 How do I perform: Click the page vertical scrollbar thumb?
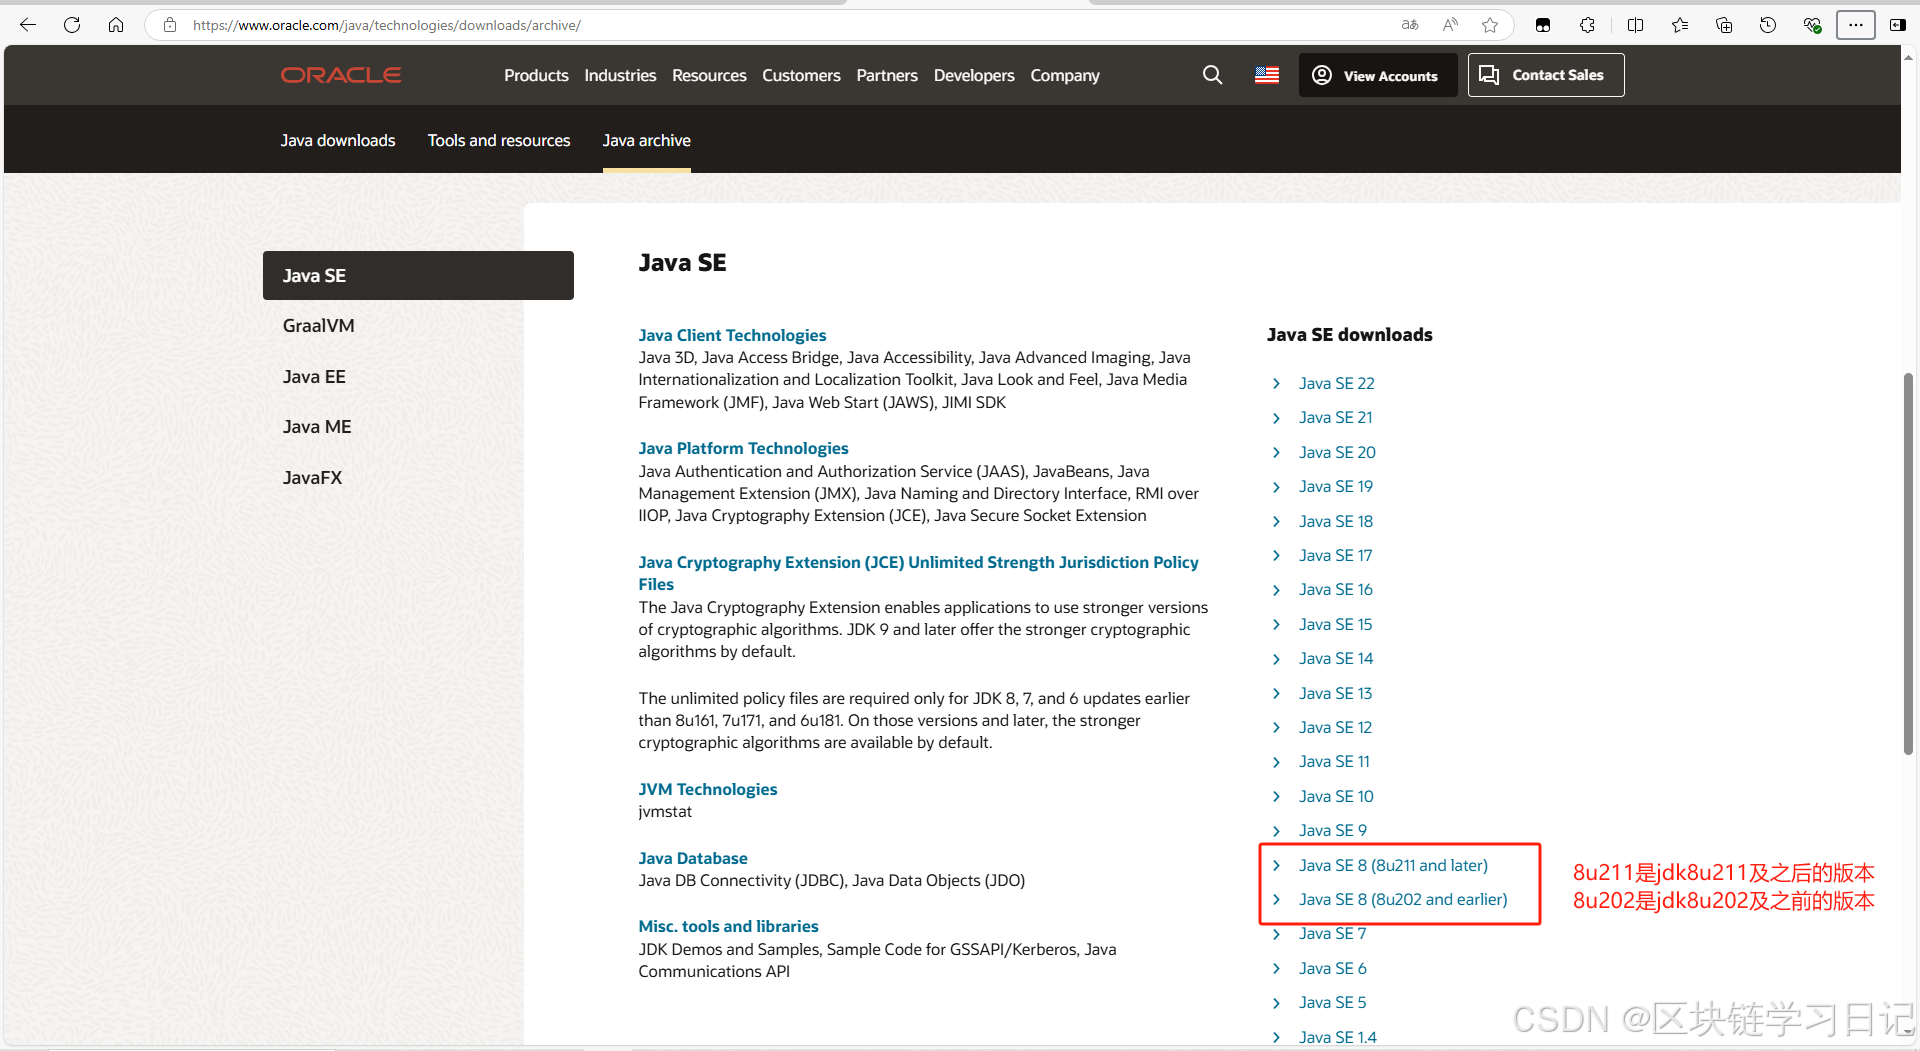tap(1908, 563)
